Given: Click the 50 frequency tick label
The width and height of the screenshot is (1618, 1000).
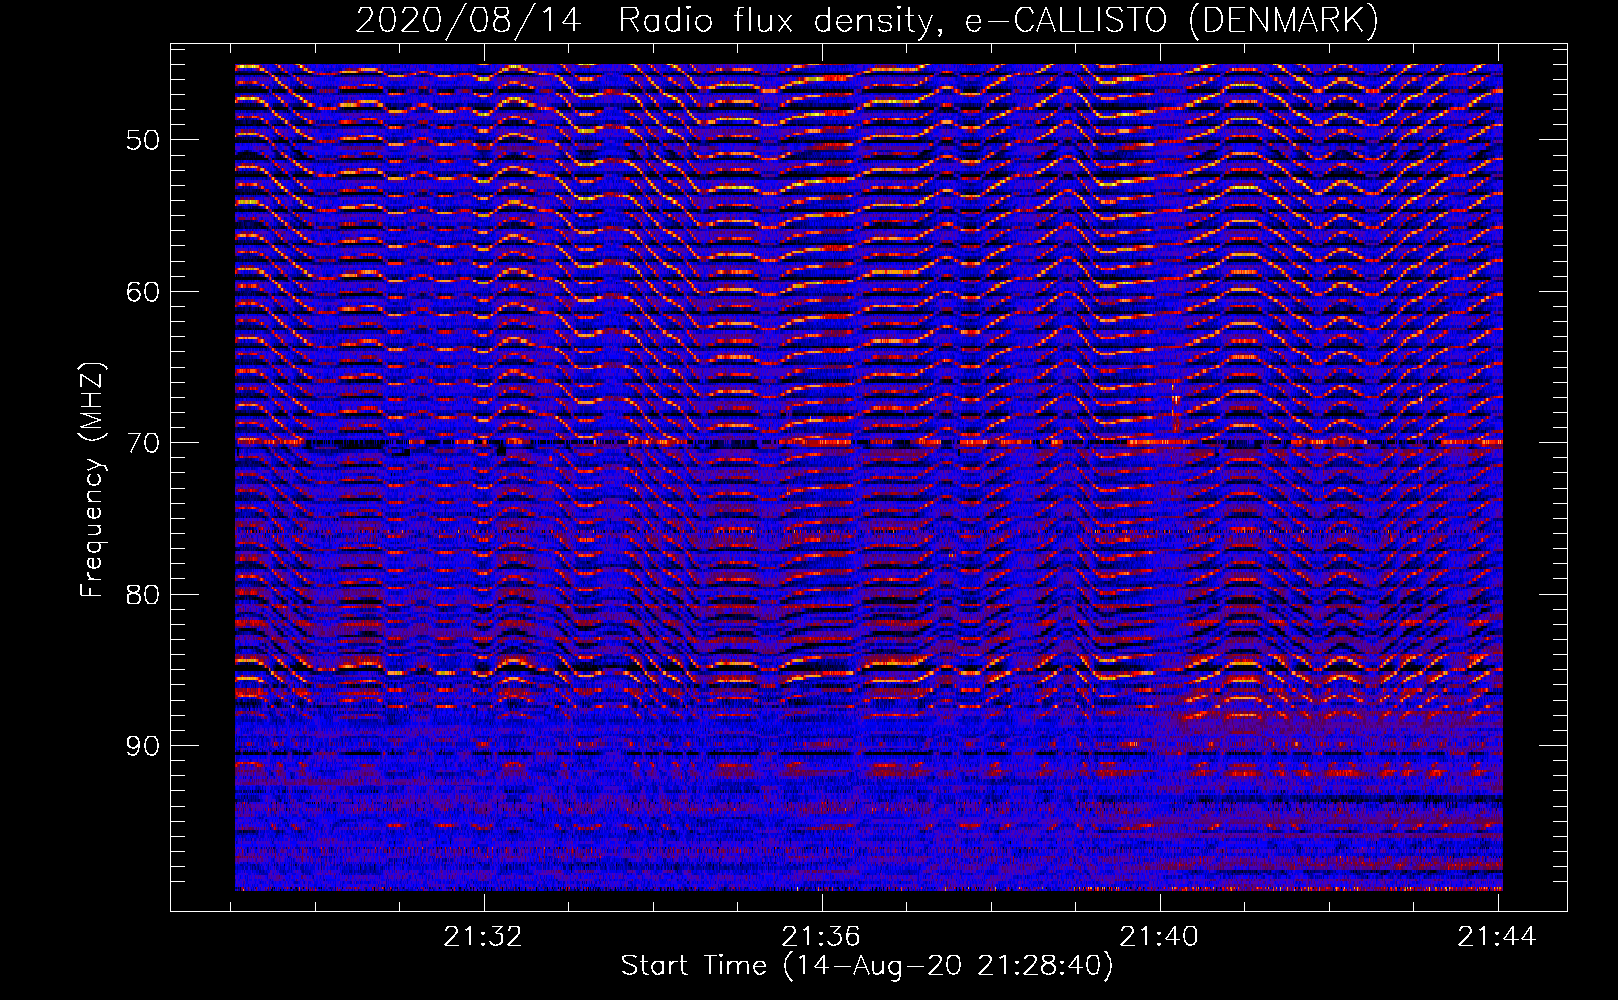Looking at the screenshot, I should tap(142, 140).
